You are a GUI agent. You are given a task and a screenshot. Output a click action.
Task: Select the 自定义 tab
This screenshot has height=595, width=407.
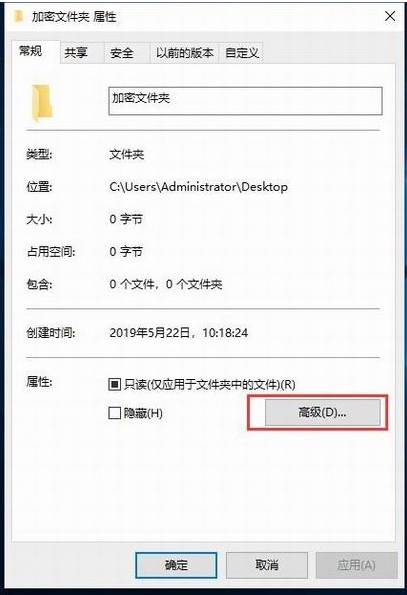click(x=241, y=53)
